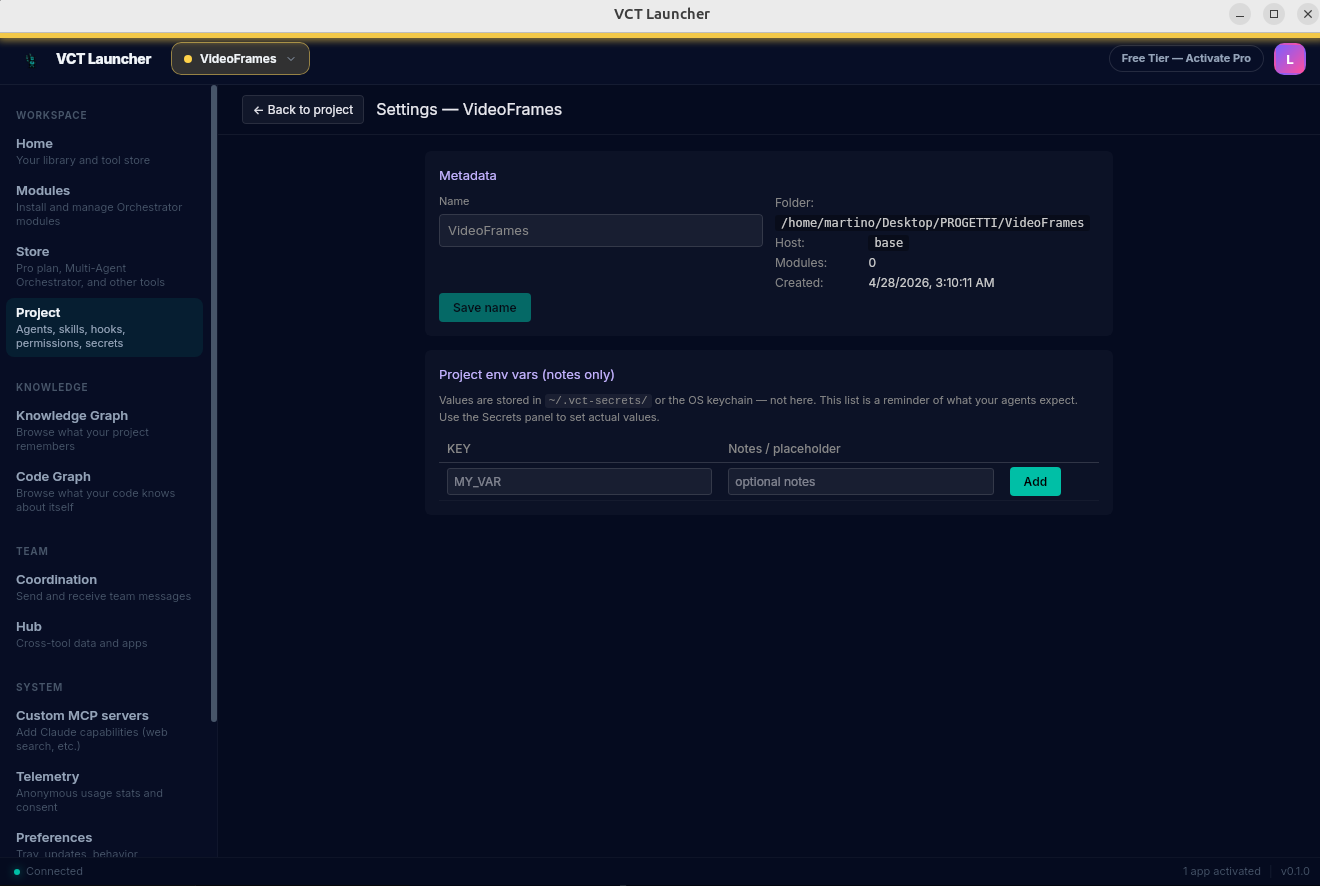Open Custom MCP servers in sidebar
The width and height of the screenshot is (1320, 886).
pos(104,730)
